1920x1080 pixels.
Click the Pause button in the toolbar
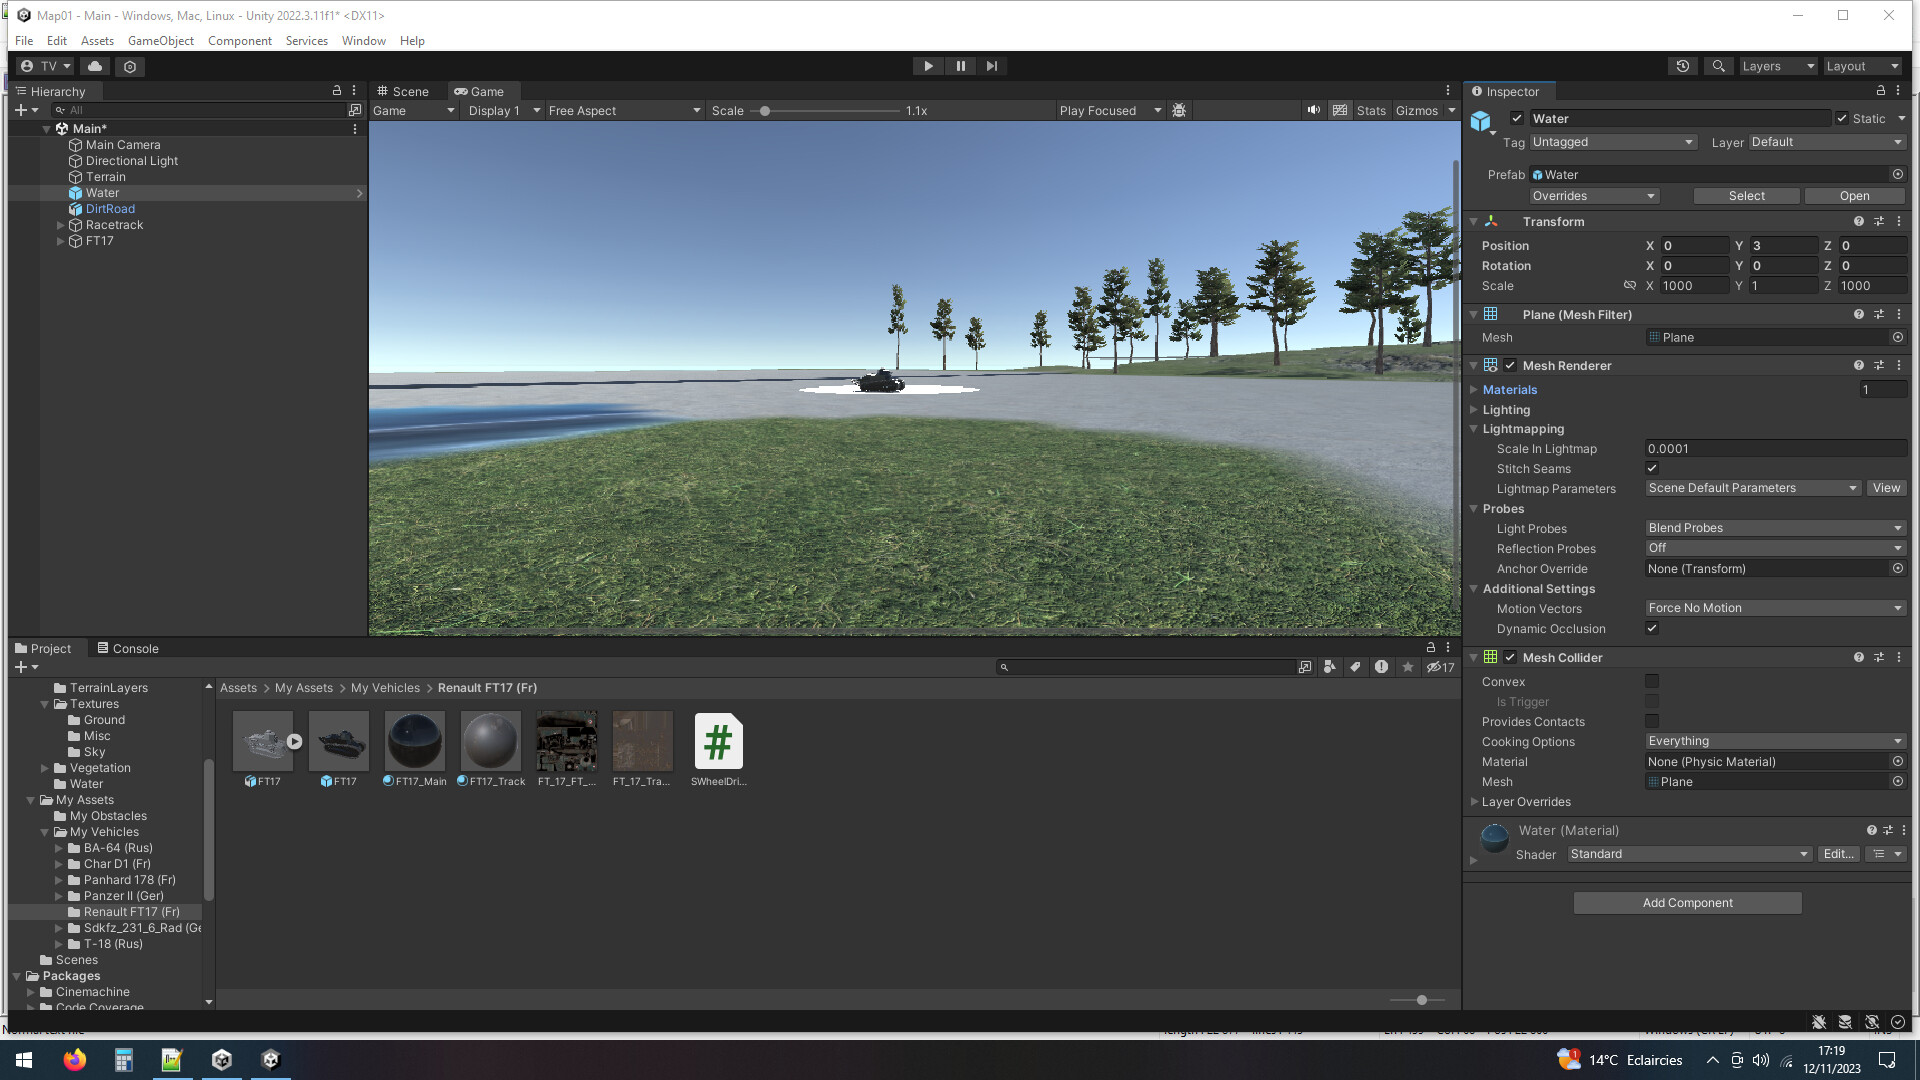tap(960, 65)
